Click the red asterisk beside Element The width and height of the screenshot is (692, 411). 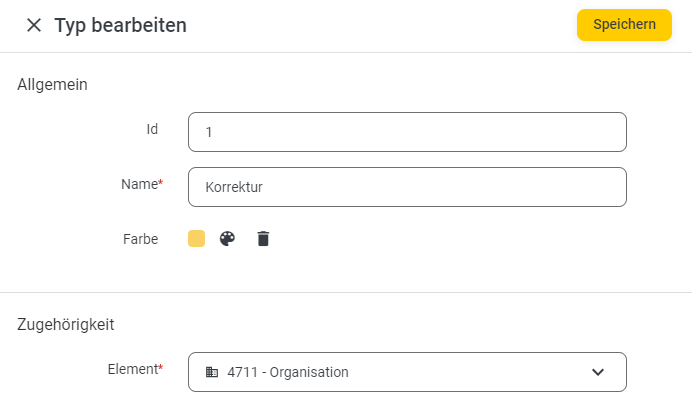tap(161, 366)
